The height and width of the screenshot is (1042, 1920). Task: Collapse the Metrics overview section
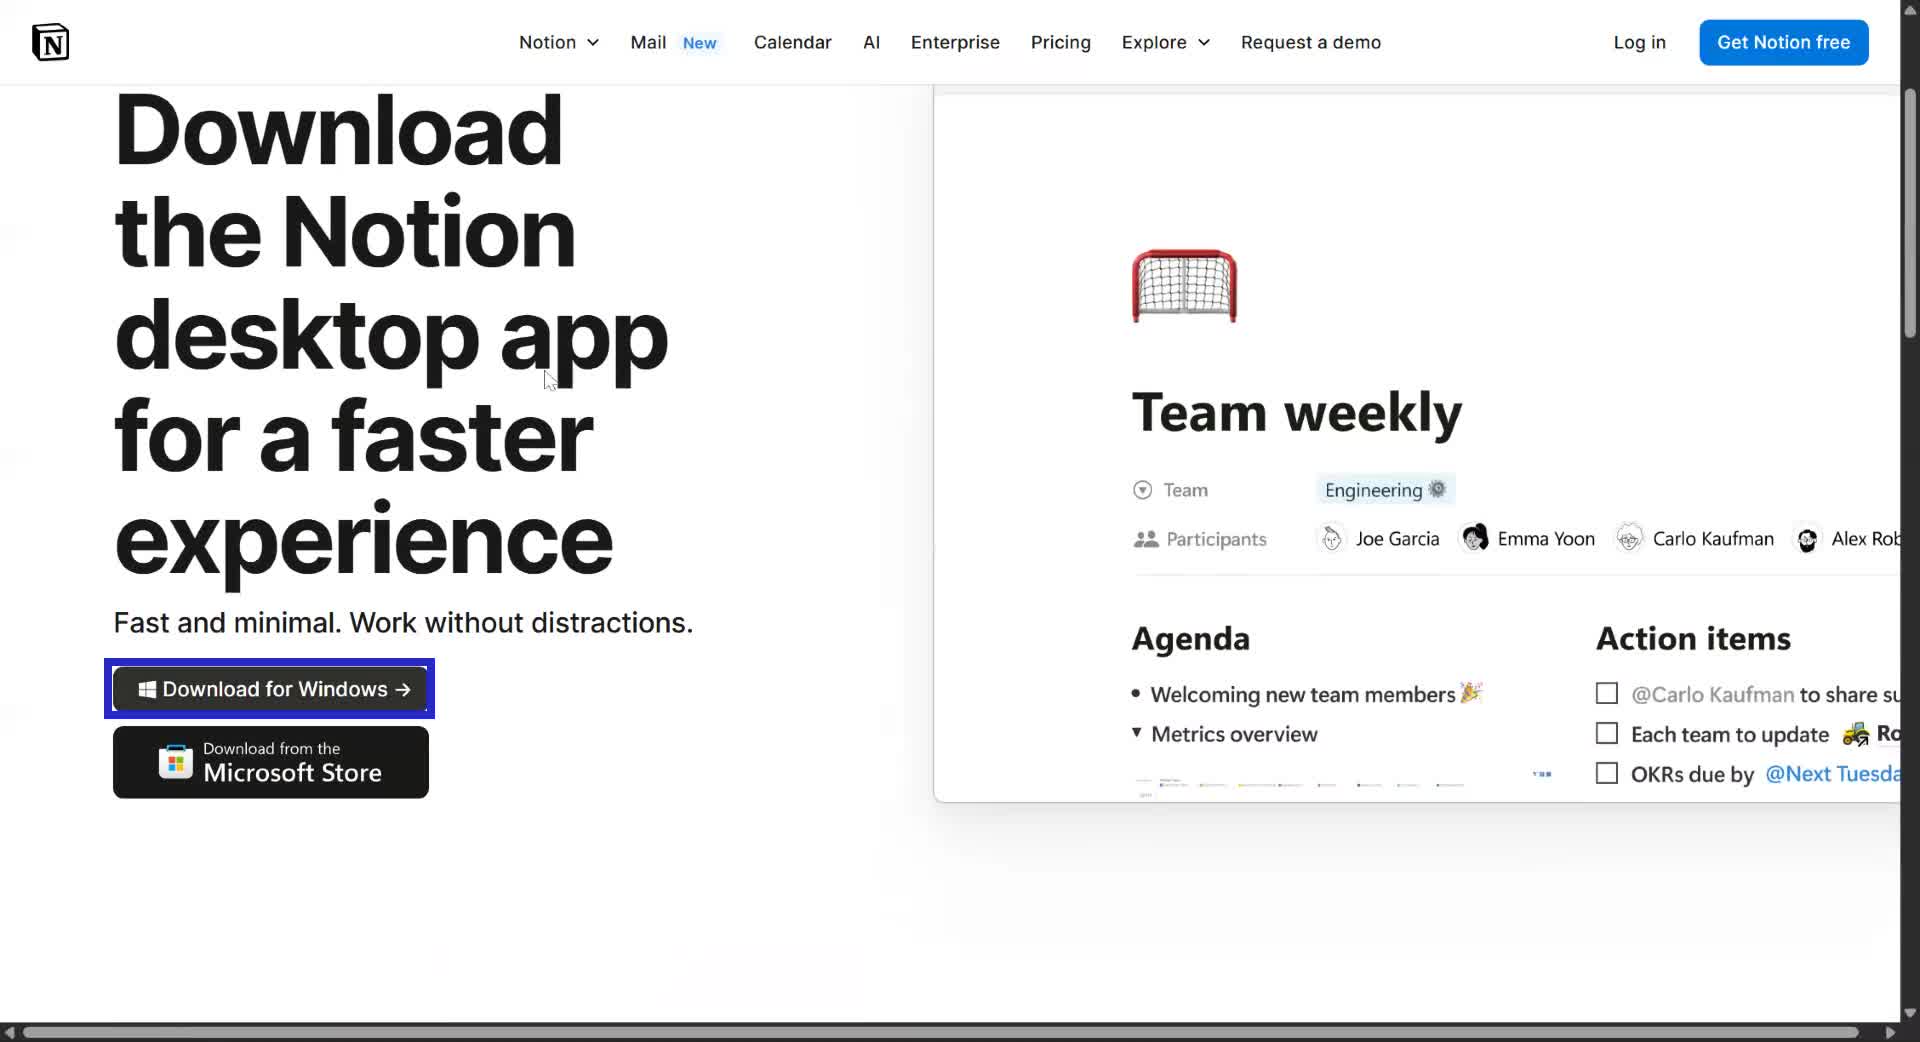[x=1136, y=733]
